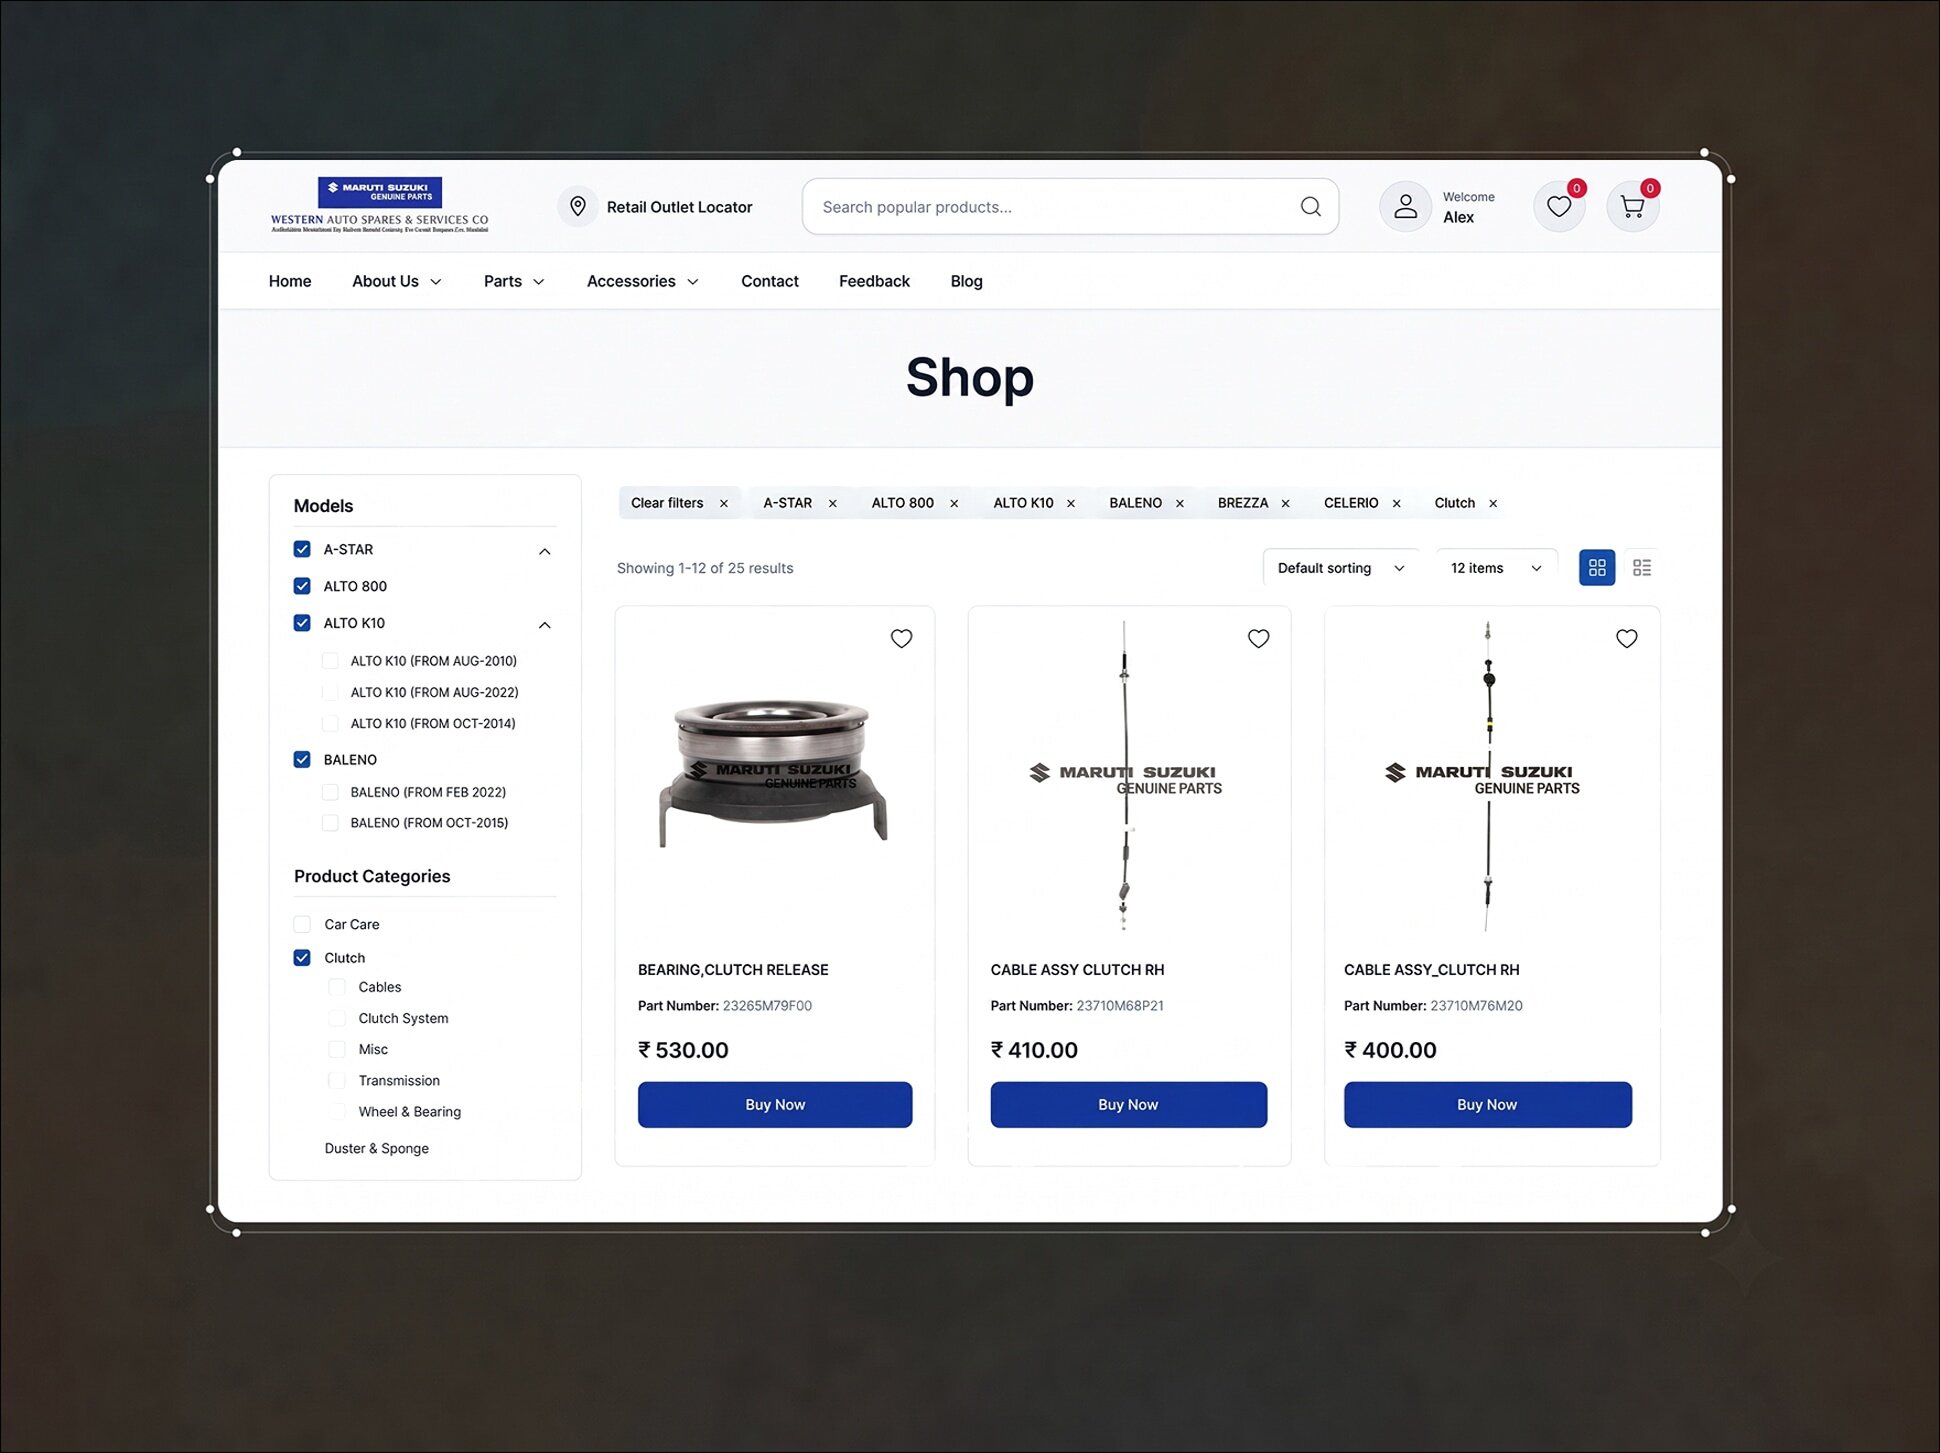This screenshot has width=1940, height=1453.
Task: Buy Now the ₹400.00 clutch cable
Action: pos(1487,1105)
